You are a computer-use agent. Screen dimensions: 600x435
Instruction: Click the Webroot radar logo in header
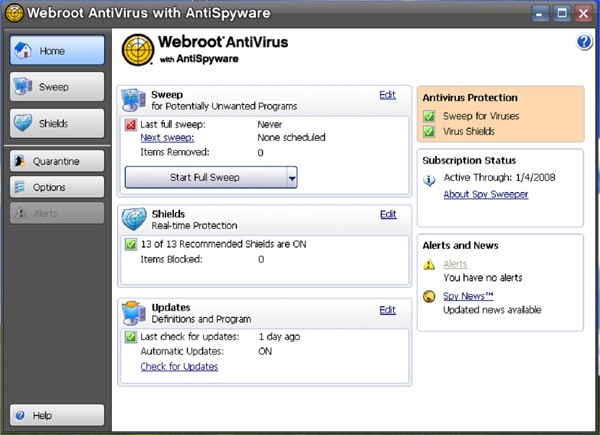pyautogui.click(x=138, y=50)
